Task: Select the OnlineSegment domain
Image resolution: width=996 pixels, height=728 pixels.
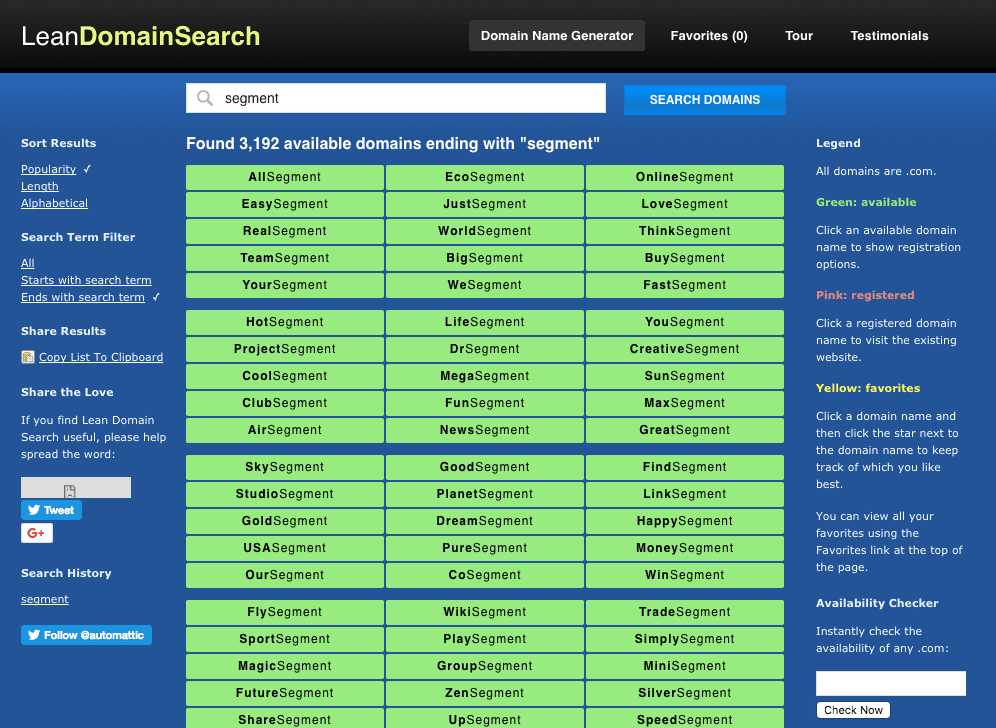Action: click(x=685, y=177)
